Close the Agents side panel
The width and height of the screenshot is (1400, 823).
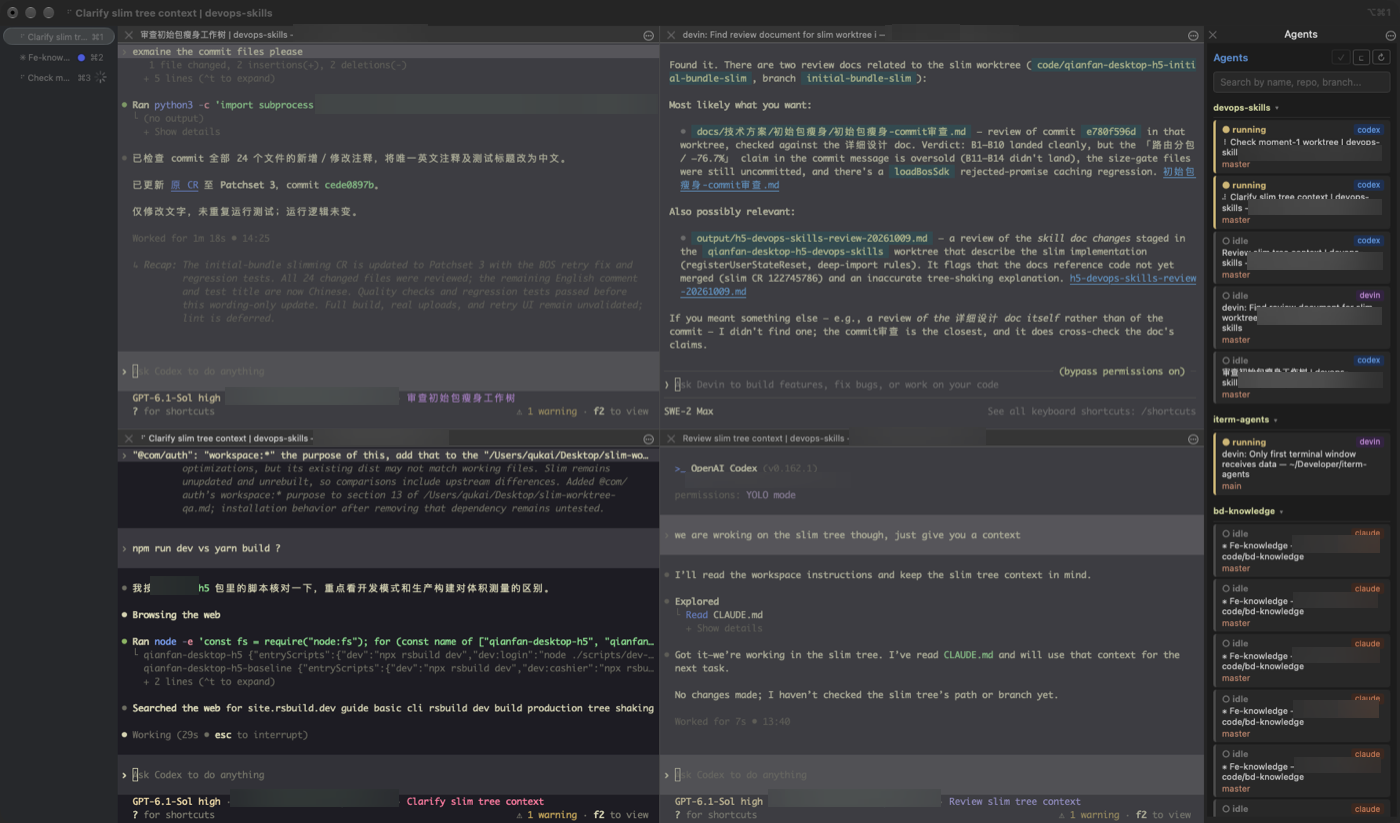click(x=1213, y=35)
